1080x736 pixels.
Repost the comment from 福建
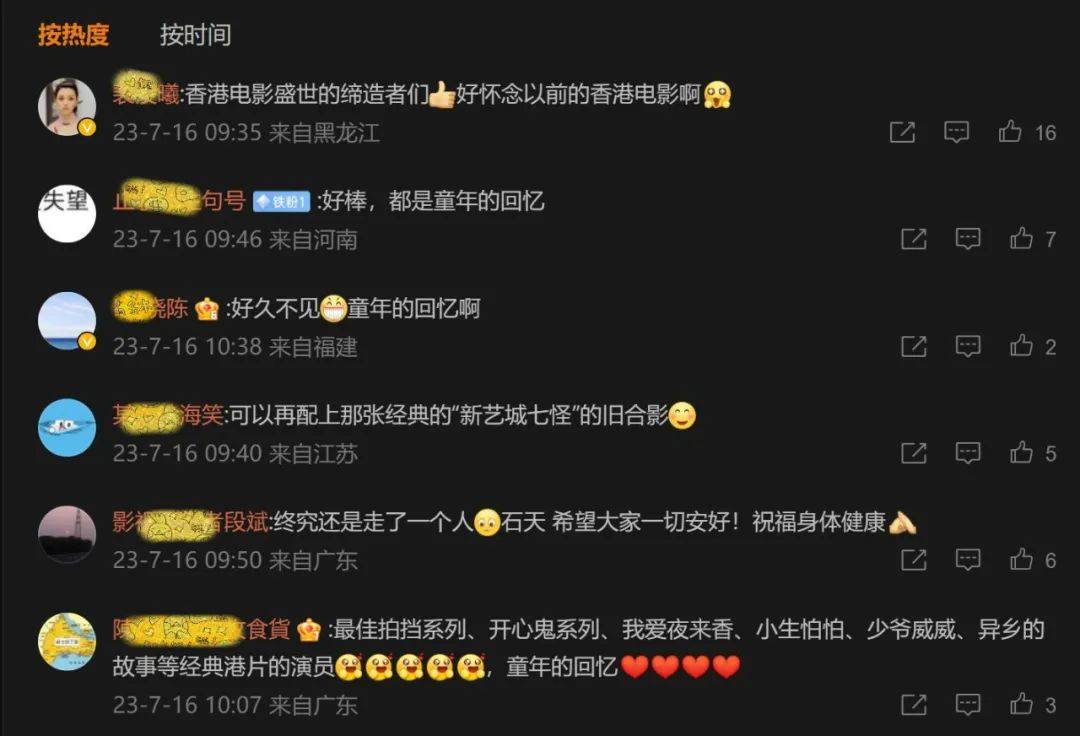point(914,346)
